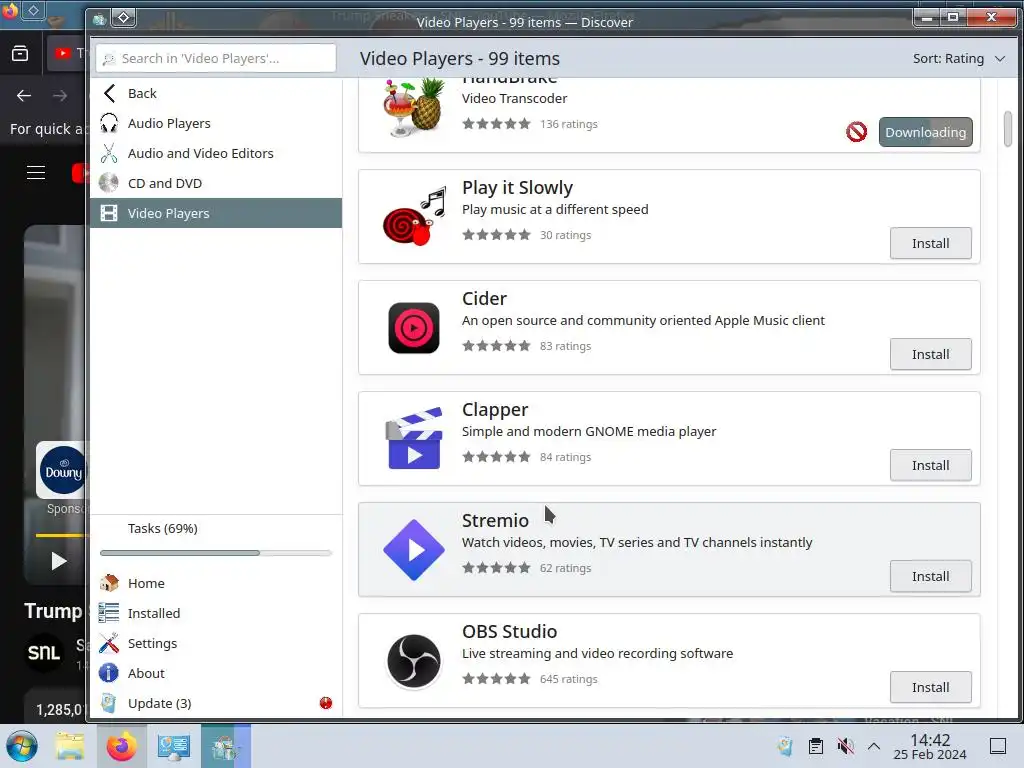1024x768 pixels.
Task: Select Audio and Video Editors scissors icon
Action: [x=109, y=153]
